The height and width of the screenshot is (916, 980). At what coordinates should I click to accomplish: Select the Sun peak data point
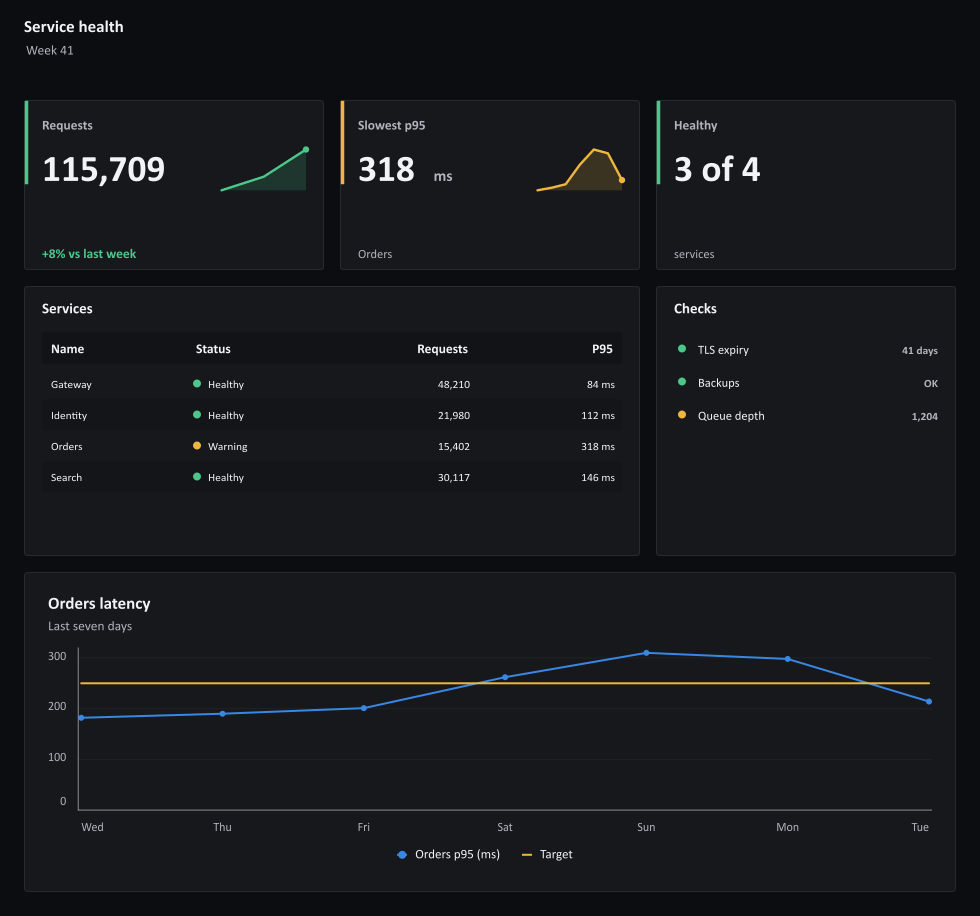[x=646, y=653]
